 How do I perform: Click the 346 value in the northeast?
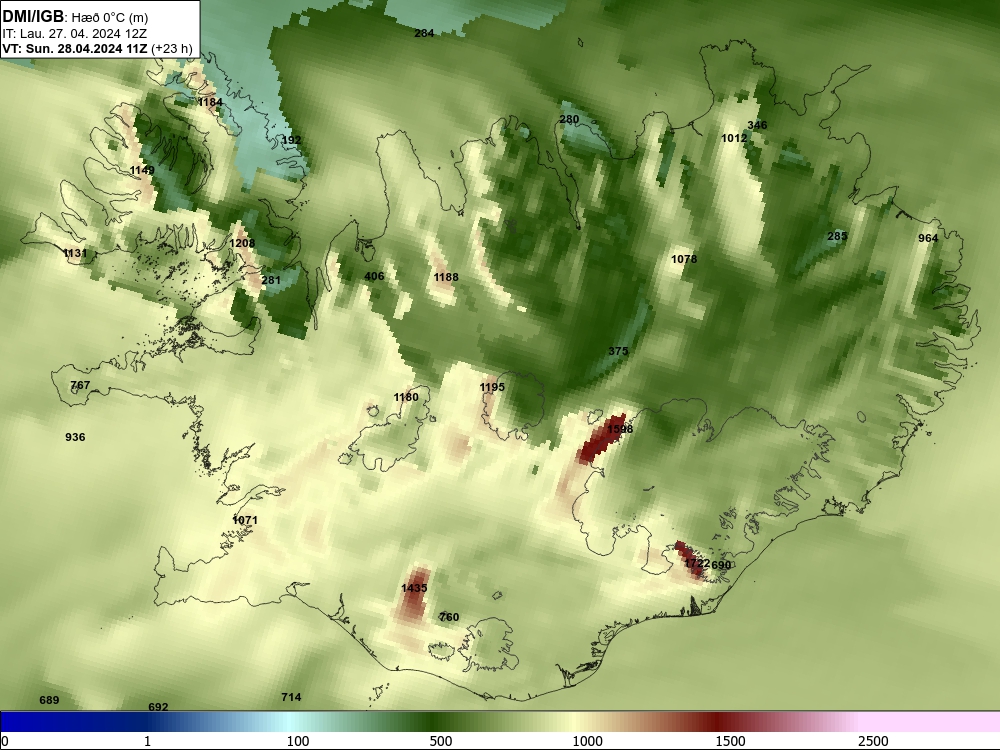pyautogui.click(x=757, y=125)
